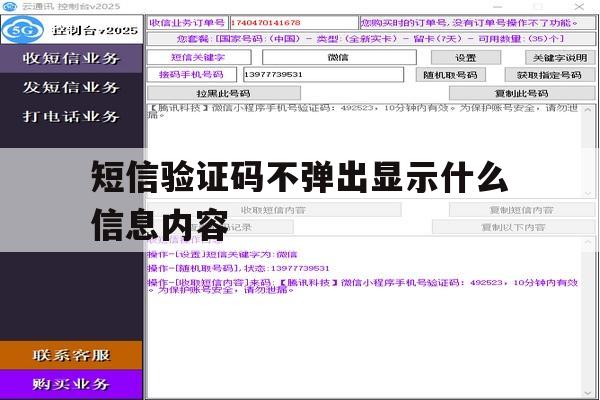Minimize the 云通讯 控制台 window
Viewport: 600px width, 400px height.
497,7
